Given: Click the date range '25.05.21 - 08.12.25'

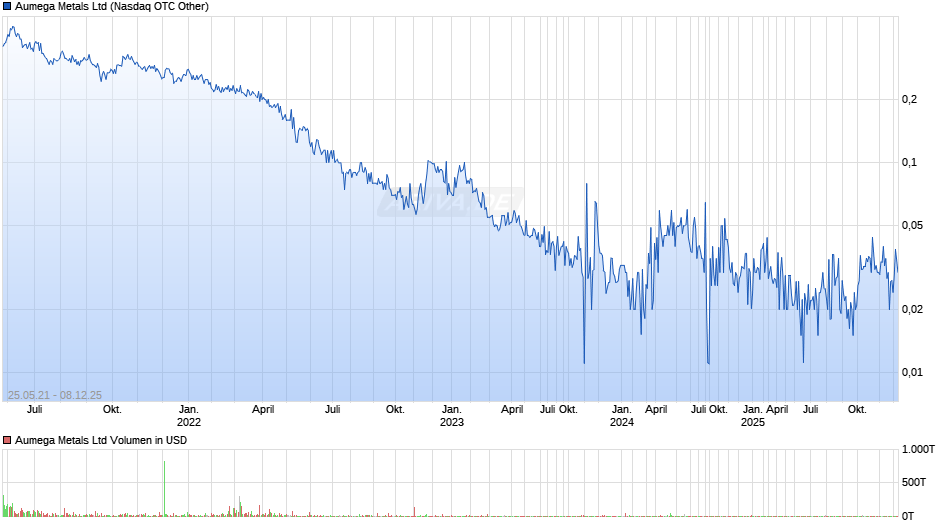Looking at the screenshot, I should click(x=55, y=395).
